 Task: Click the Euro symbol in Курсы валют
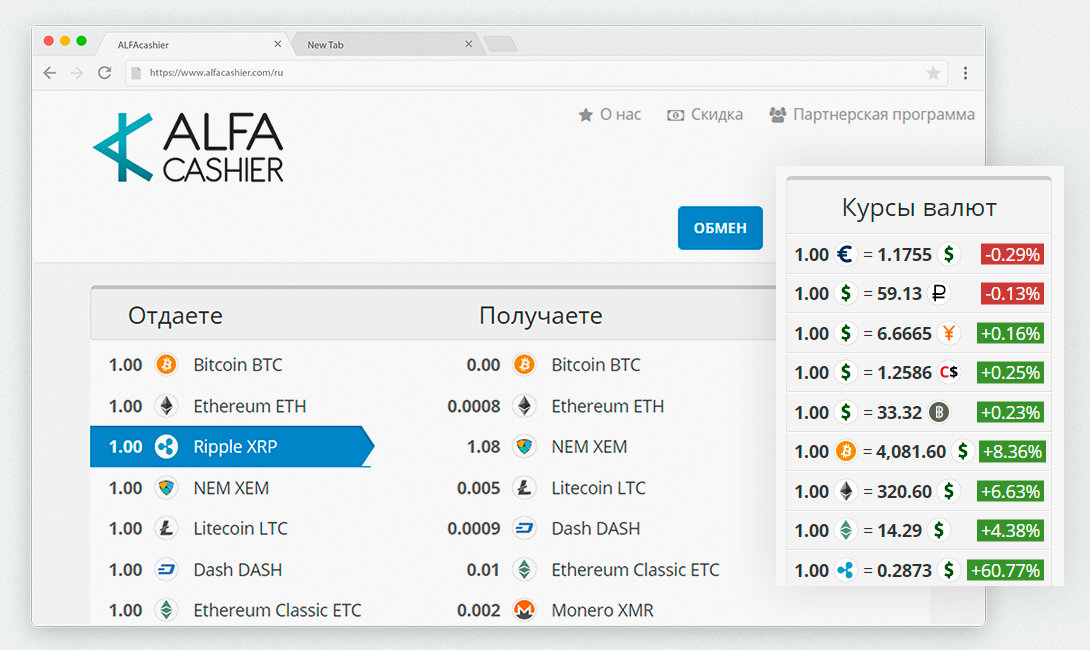click(845, 254)
